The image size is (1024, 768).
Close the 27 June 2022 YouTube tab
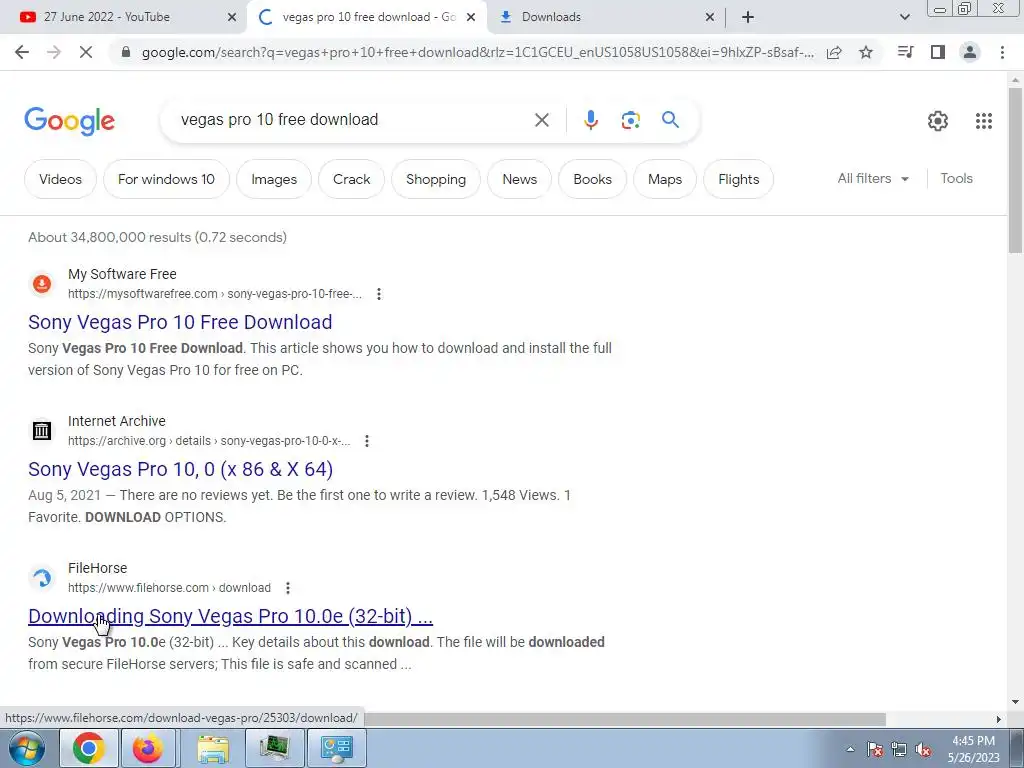[x=232, y=17]
